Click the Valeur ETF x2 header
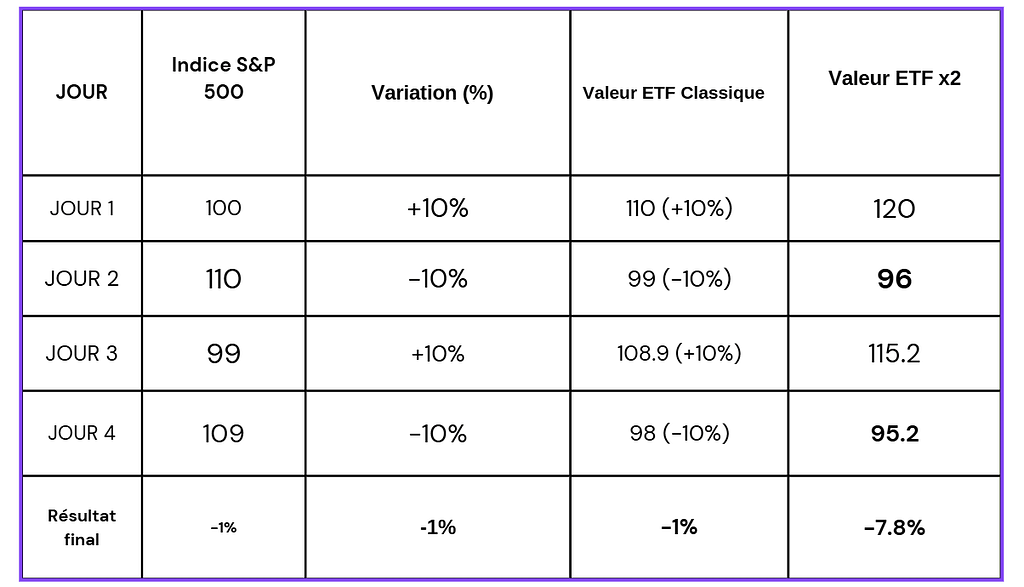Viewport: 1024px width, 587px height. 894,78
